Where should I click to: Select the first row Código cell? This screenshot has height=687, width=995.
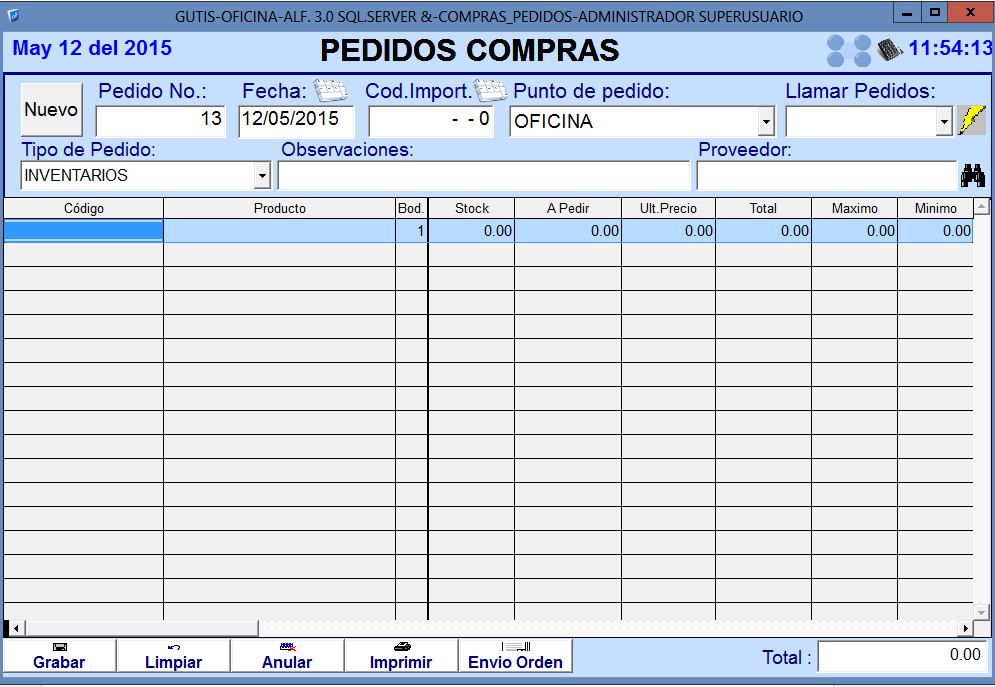coord(83,231)
